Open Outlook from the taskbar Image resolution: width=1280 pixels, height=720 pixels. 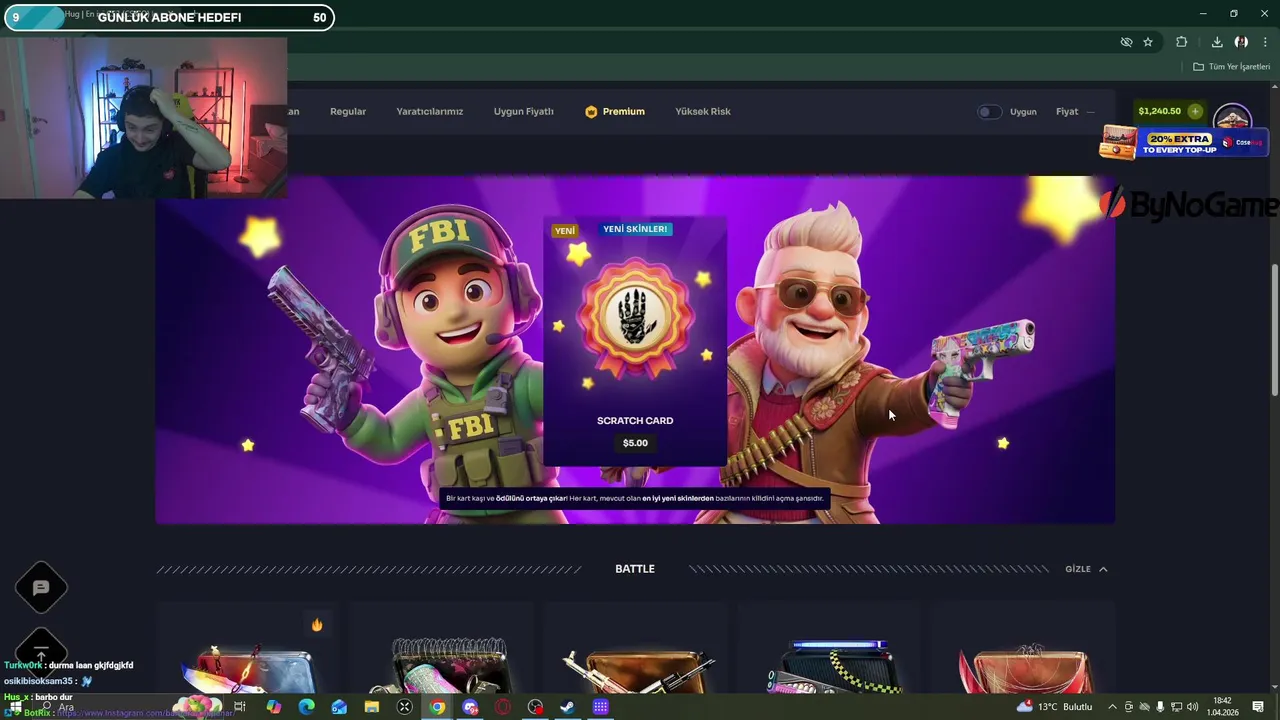(339, 707)
